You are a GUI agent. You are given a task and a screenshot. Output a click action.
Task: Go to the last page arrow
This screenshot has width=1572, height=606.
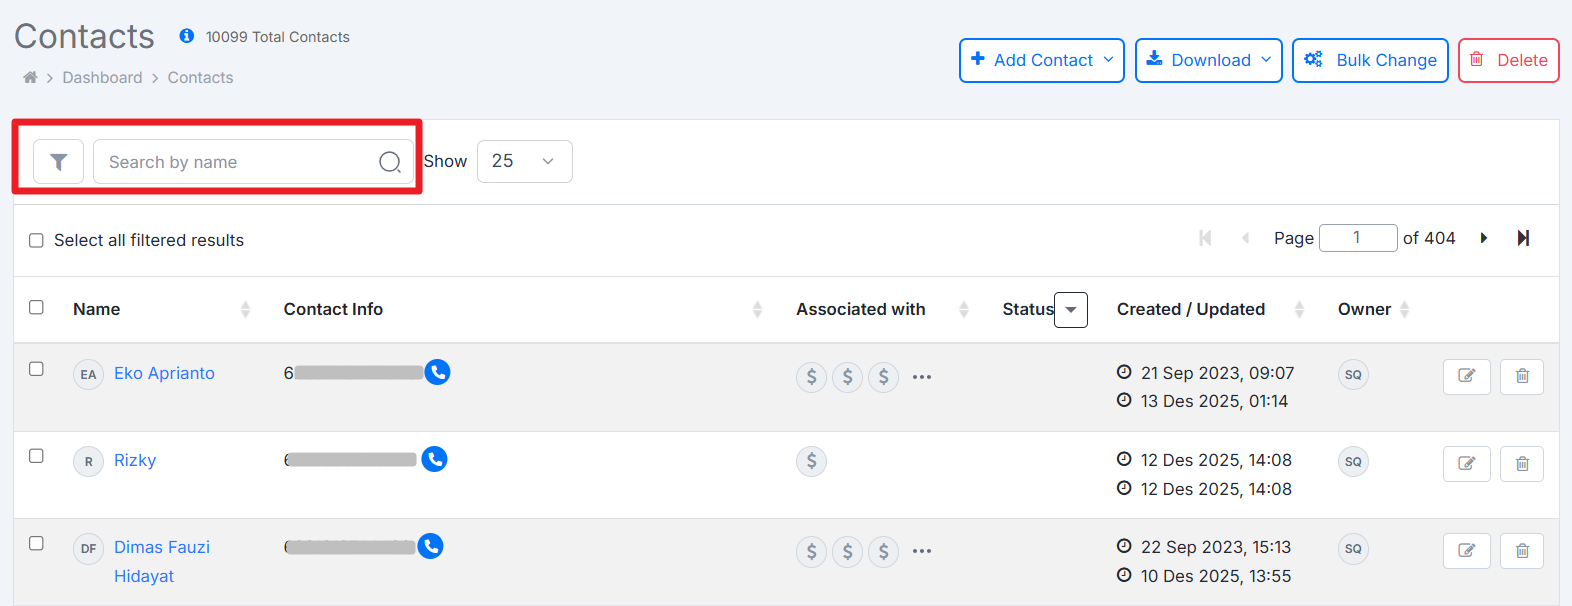click(1523, 238)
